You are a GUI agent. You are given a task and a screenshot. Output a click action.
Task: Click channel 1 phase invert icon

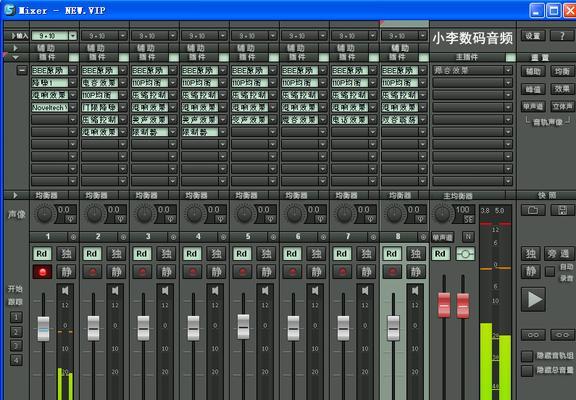[71, 219]
